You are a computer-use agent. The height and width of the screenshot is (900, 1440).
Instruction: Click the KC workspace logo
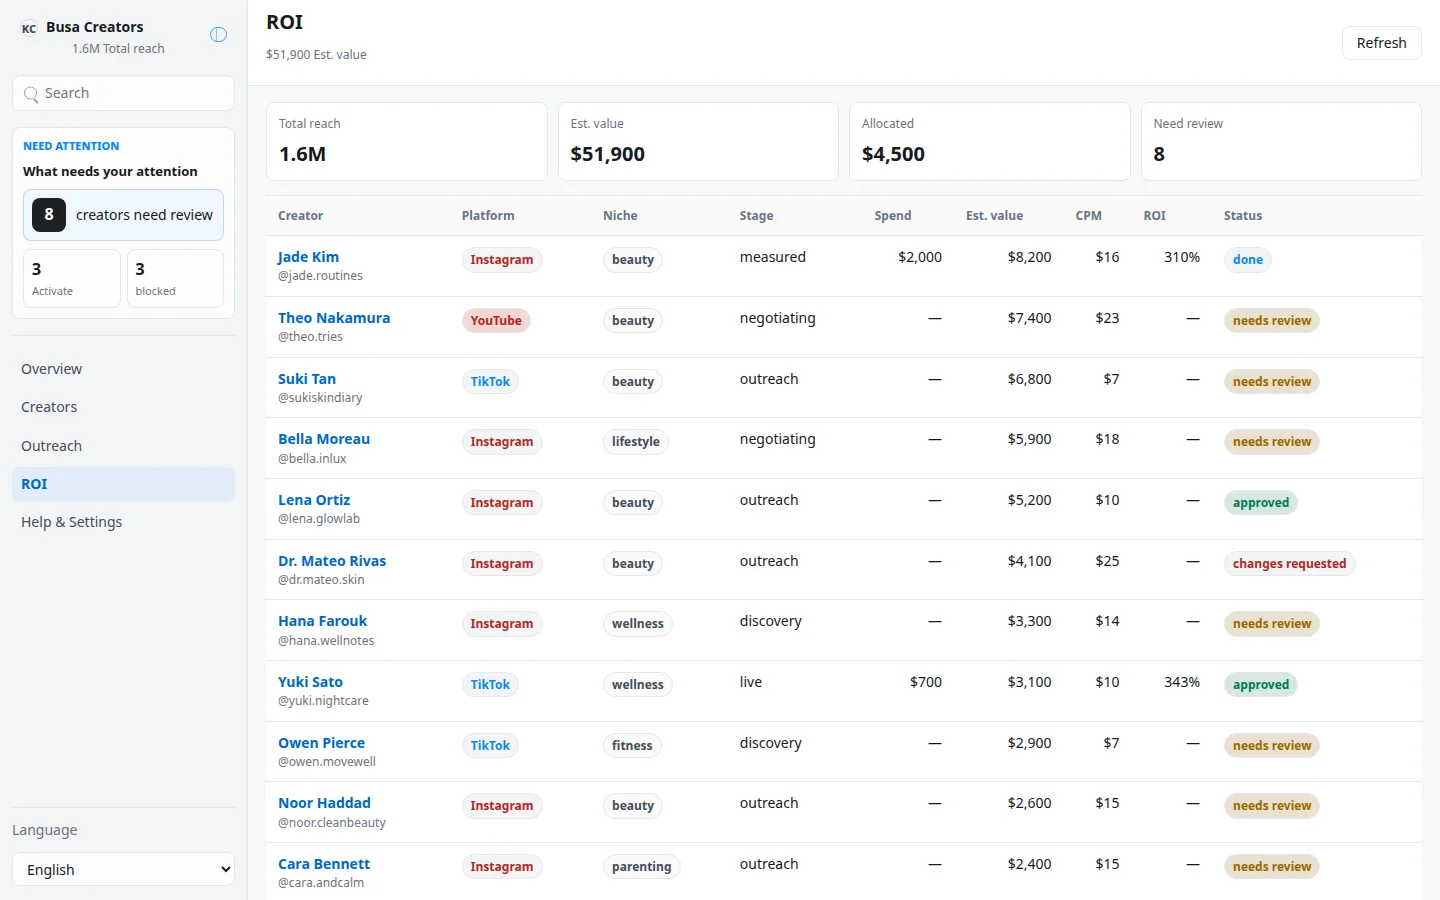(x=29, y=28)
